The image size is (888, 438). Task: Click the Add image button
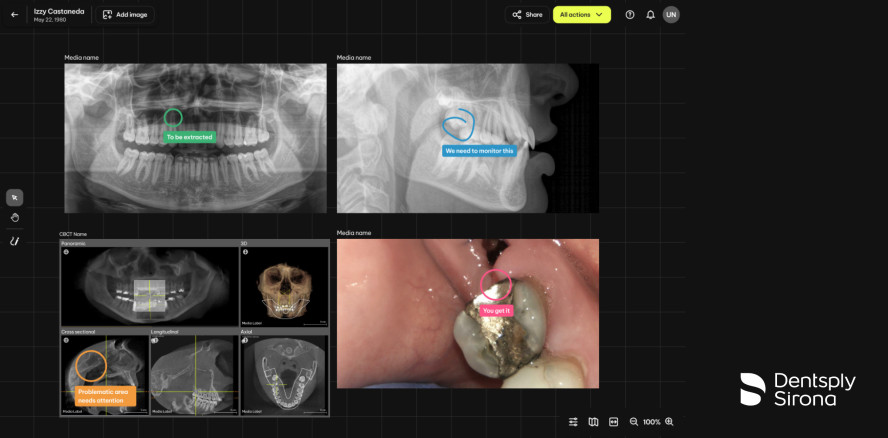[x=126, y=15]
